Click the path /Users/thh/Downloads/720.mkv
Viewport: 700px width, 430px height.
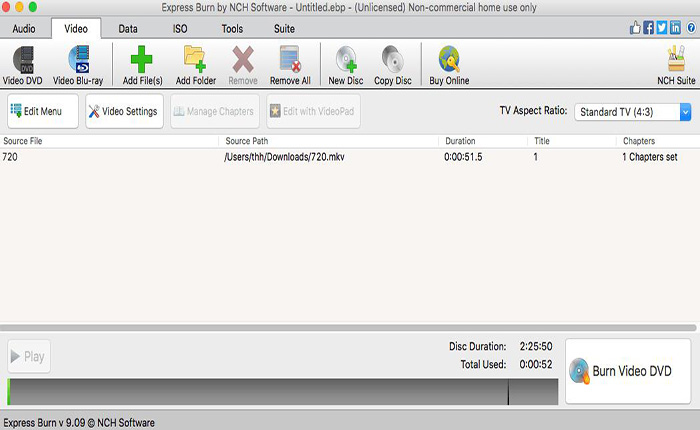tap(284, 157)
